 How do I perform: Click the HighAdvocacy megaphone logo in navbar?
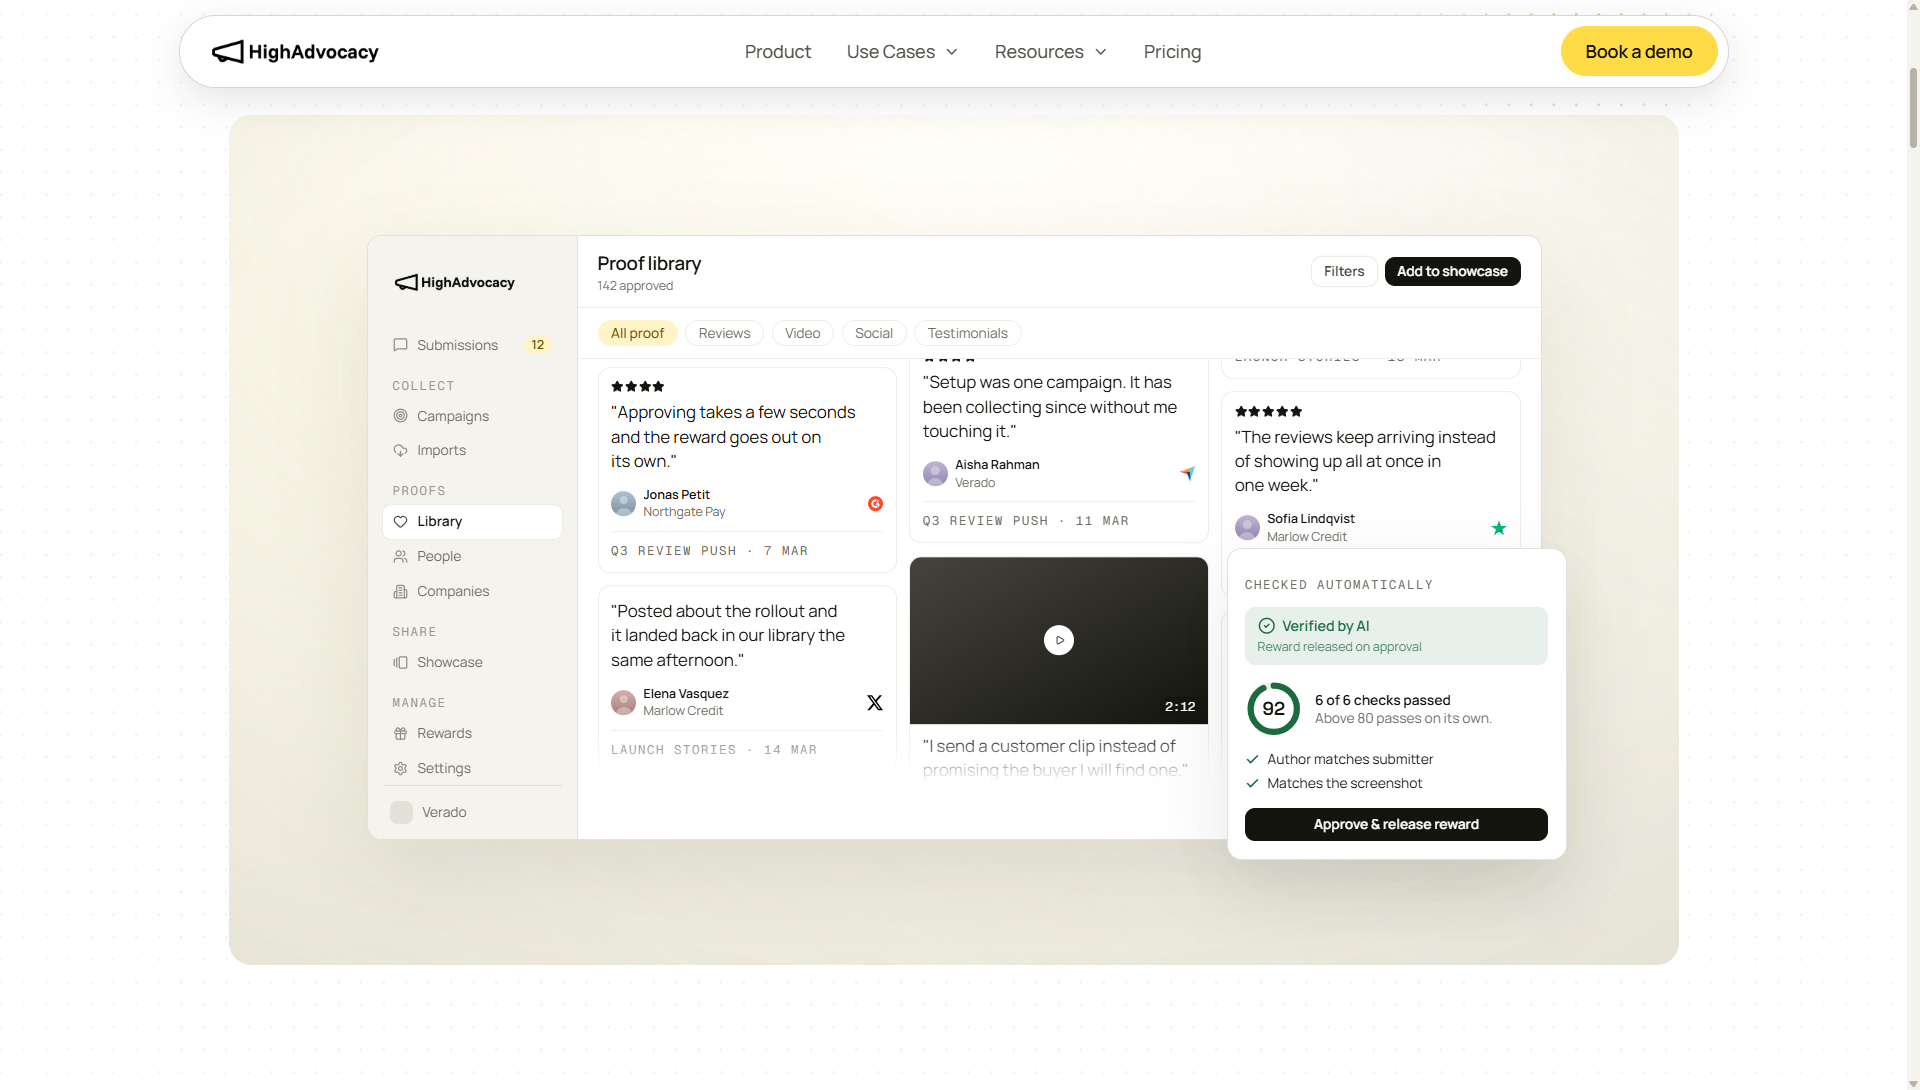pyautogui.click(x=228, y=52)
